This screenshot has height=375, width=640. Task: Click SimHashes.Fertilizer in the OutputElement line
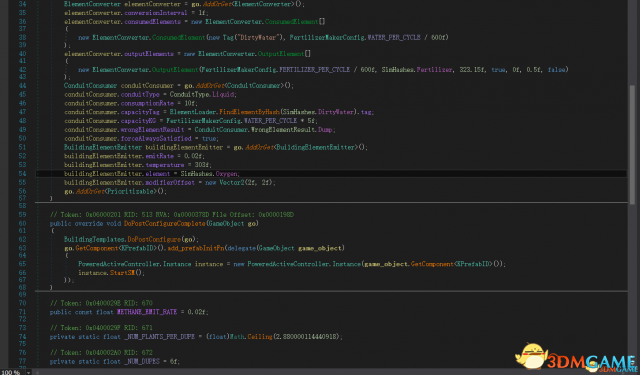417,70
